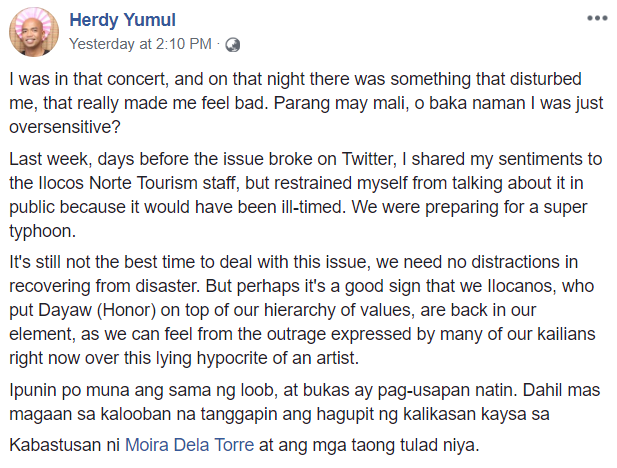617x468 pixels.
Task: Open Herdy Yumul's profile picture
Action: [34, 32]
